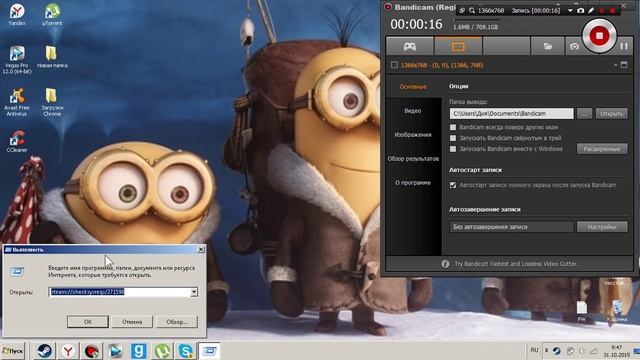Select the CCleaner desktop icon
This screenshot has width=640, height=360.
tap(17, 141)
